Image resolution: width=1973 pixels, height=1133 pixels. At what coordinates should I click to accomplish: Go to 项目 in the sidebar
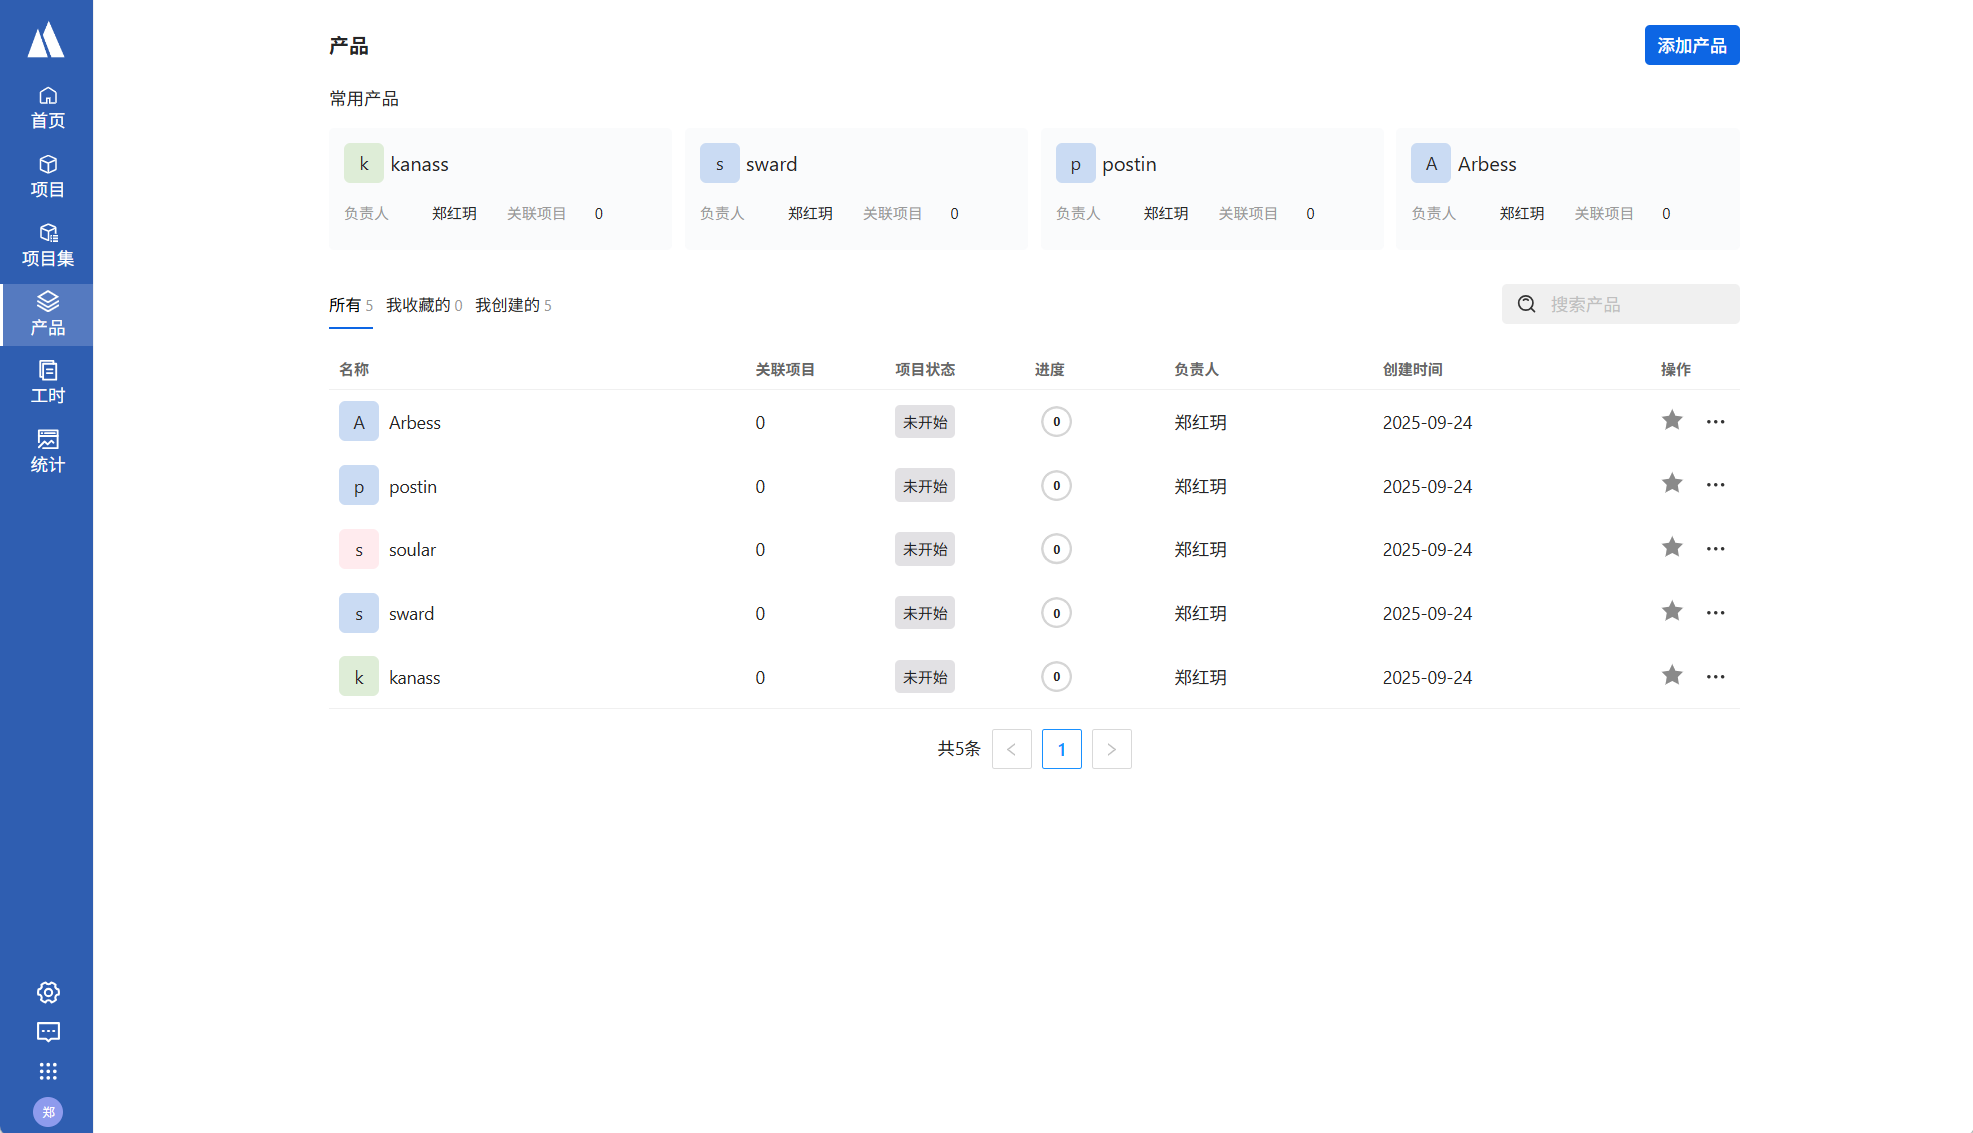click(47, 176)
